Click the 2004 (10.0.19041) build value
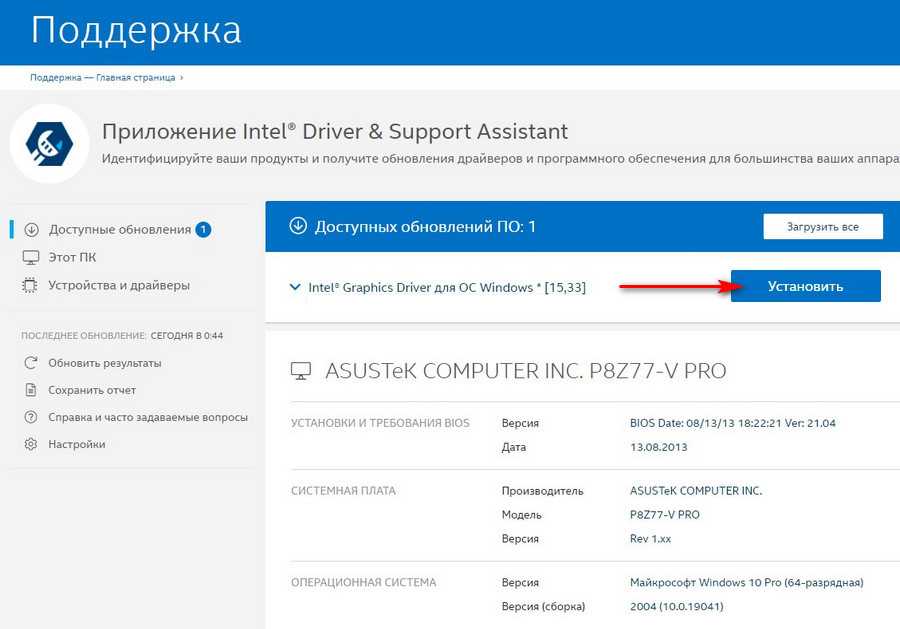Viewport: 900px width, 629px height. click(677, 607)
